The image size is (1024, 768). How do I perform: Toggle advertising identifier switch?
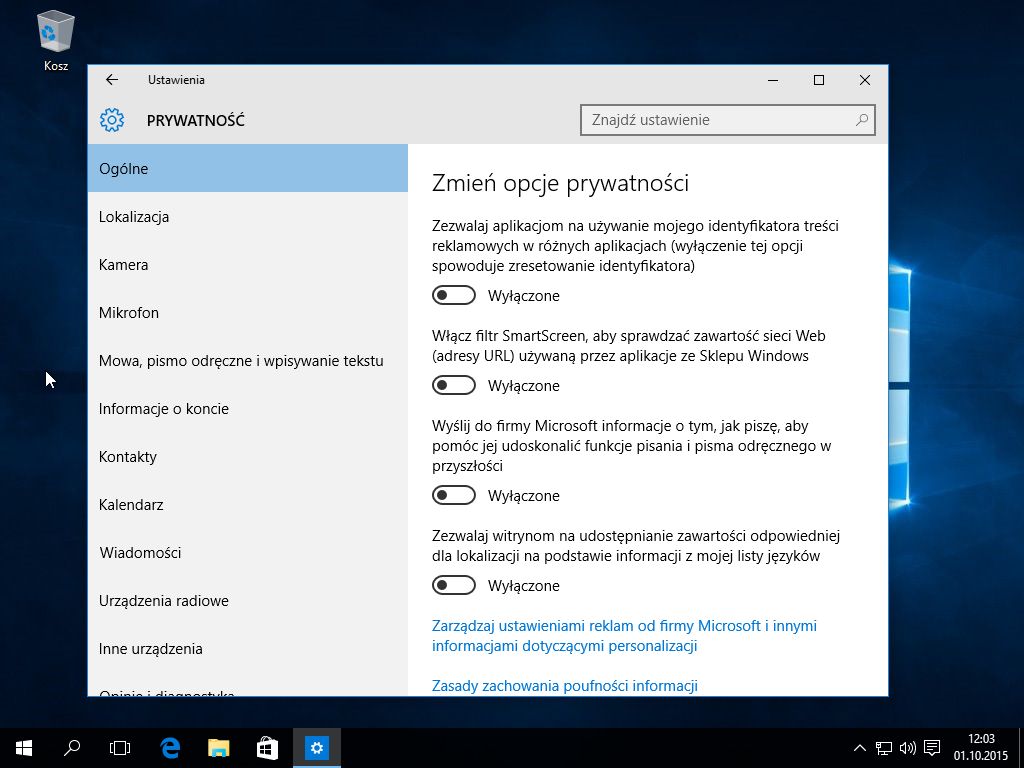pos(454,296)
